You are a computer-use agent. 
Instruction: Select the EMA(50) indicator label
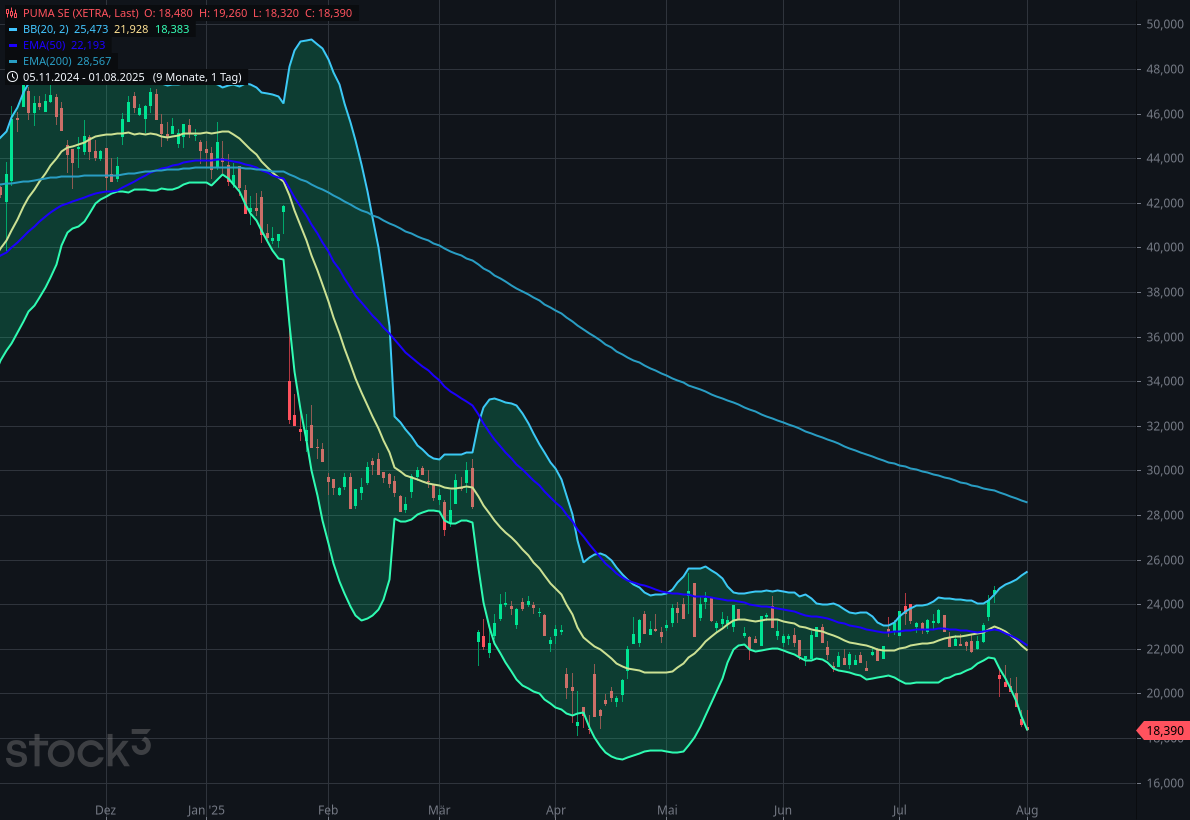tap(44, 45)
